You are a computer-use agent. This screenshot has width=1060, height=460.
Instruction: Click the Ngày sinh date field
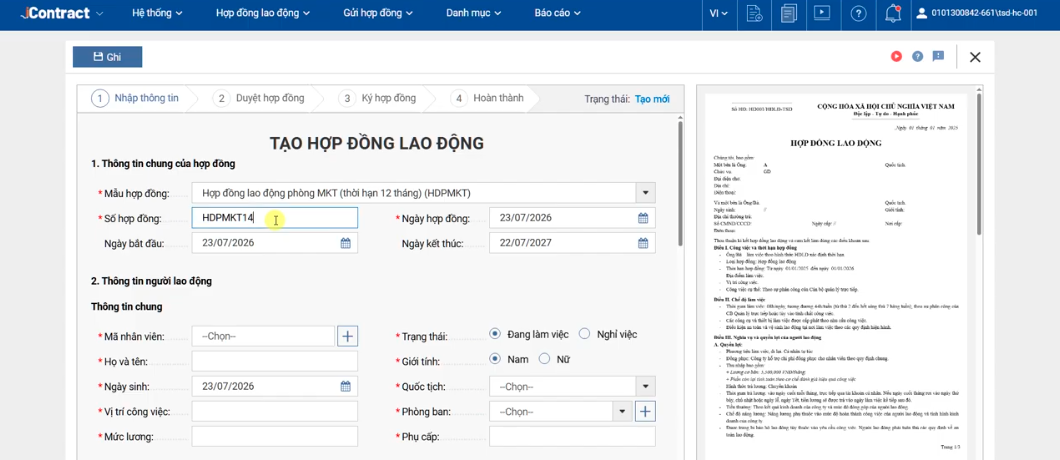point(274,386)
